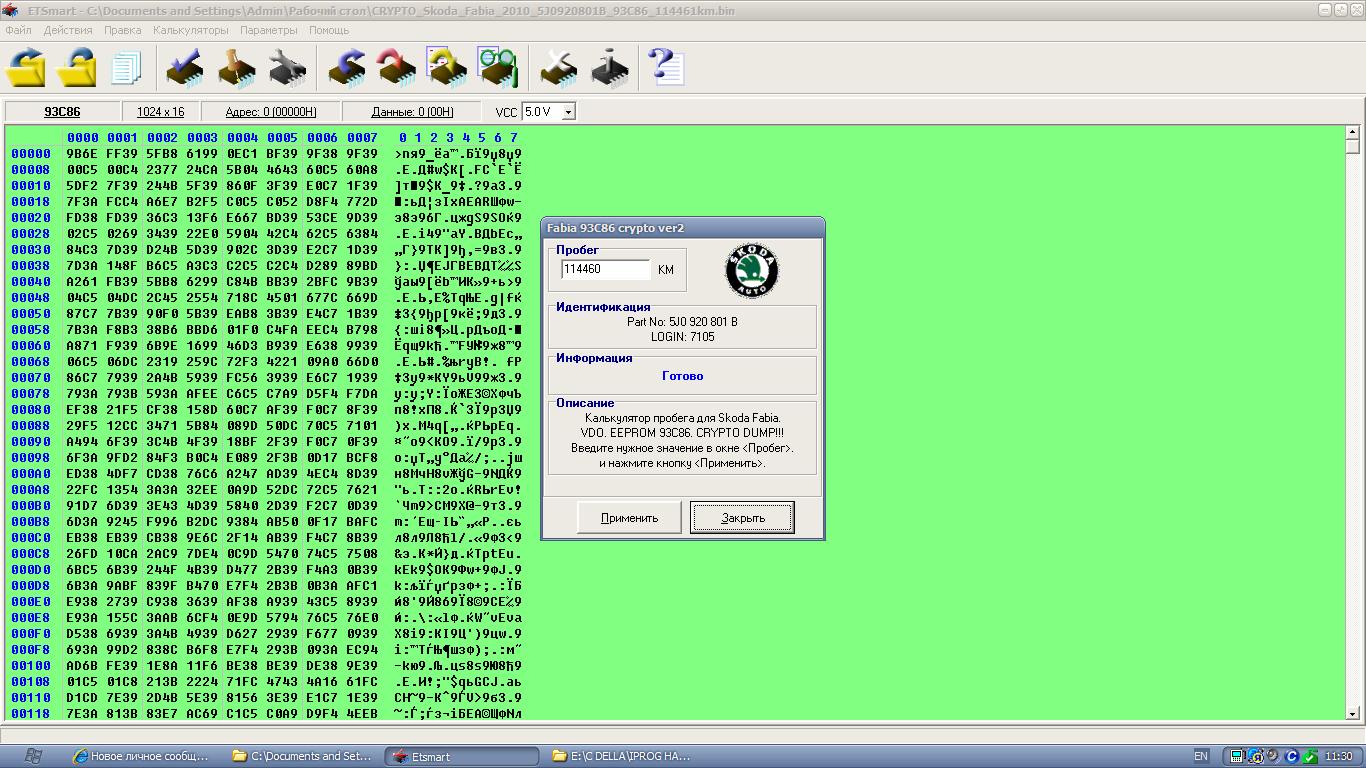This screenshot has height=768, width=1366.
Task: Click row address 000A0
Action: coord(31,474)
